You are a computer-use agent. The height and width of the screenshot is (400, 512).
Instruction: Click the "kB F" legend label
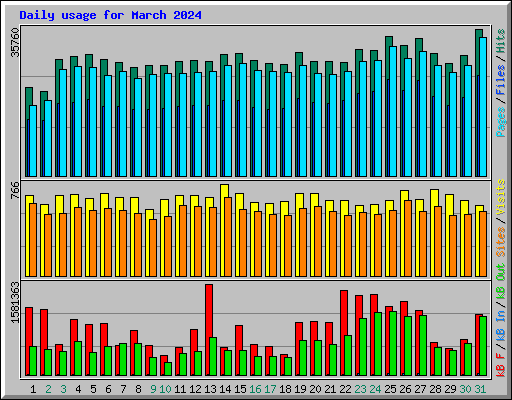[501, 365]
